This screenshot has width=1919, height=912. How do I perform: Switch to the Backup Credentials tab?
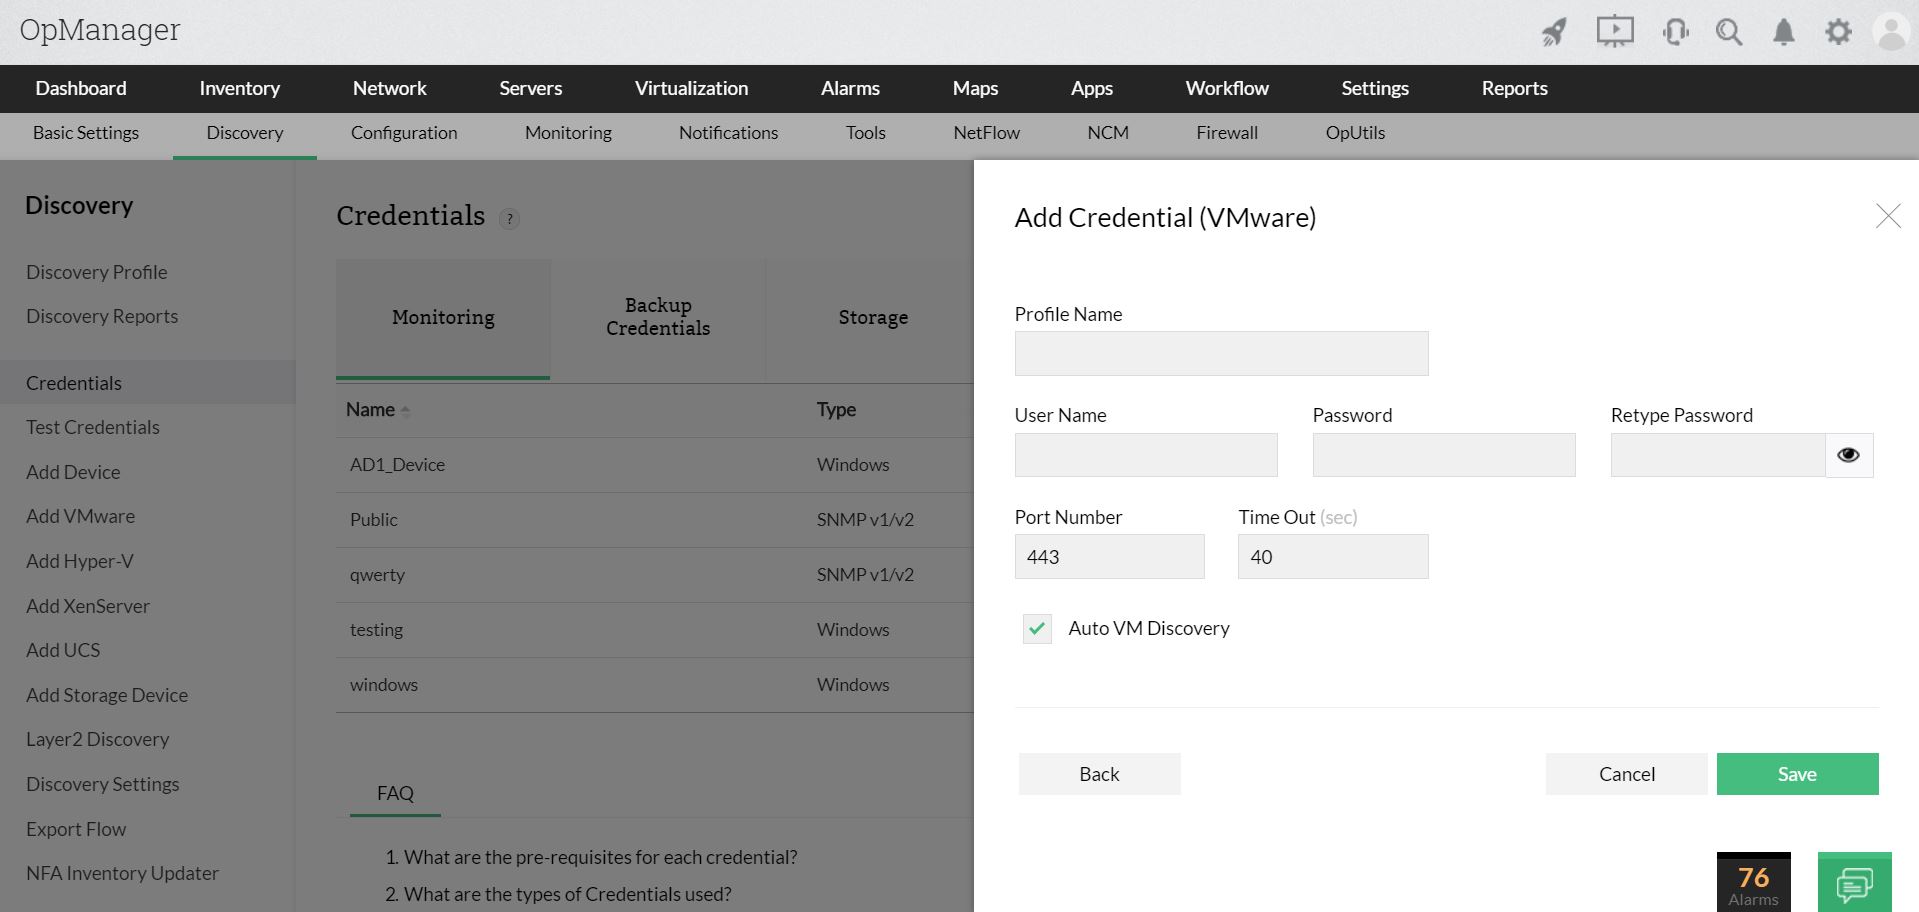(x=658, y=317)
